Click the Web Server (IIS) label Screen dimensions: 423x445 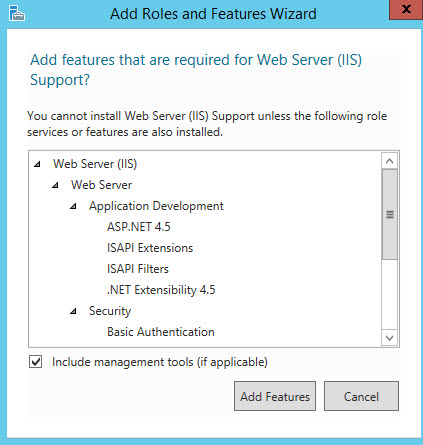point(95,164)
